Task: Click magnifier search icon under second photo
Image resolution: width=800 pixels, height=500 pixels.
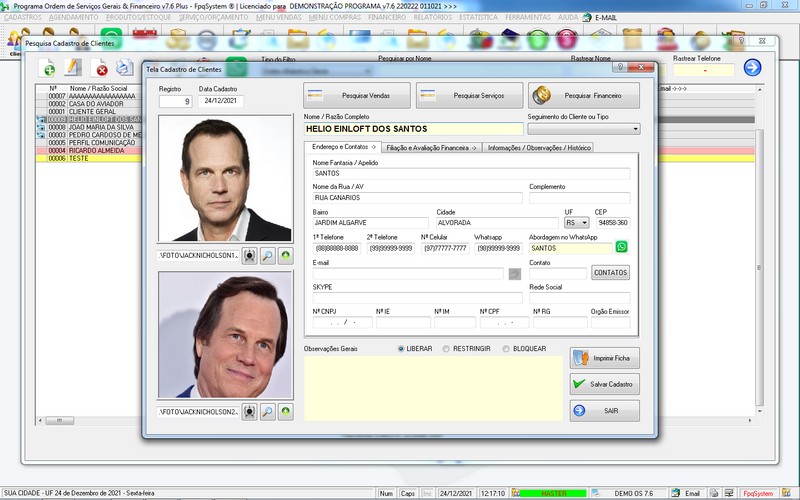Action: (267, 411)
